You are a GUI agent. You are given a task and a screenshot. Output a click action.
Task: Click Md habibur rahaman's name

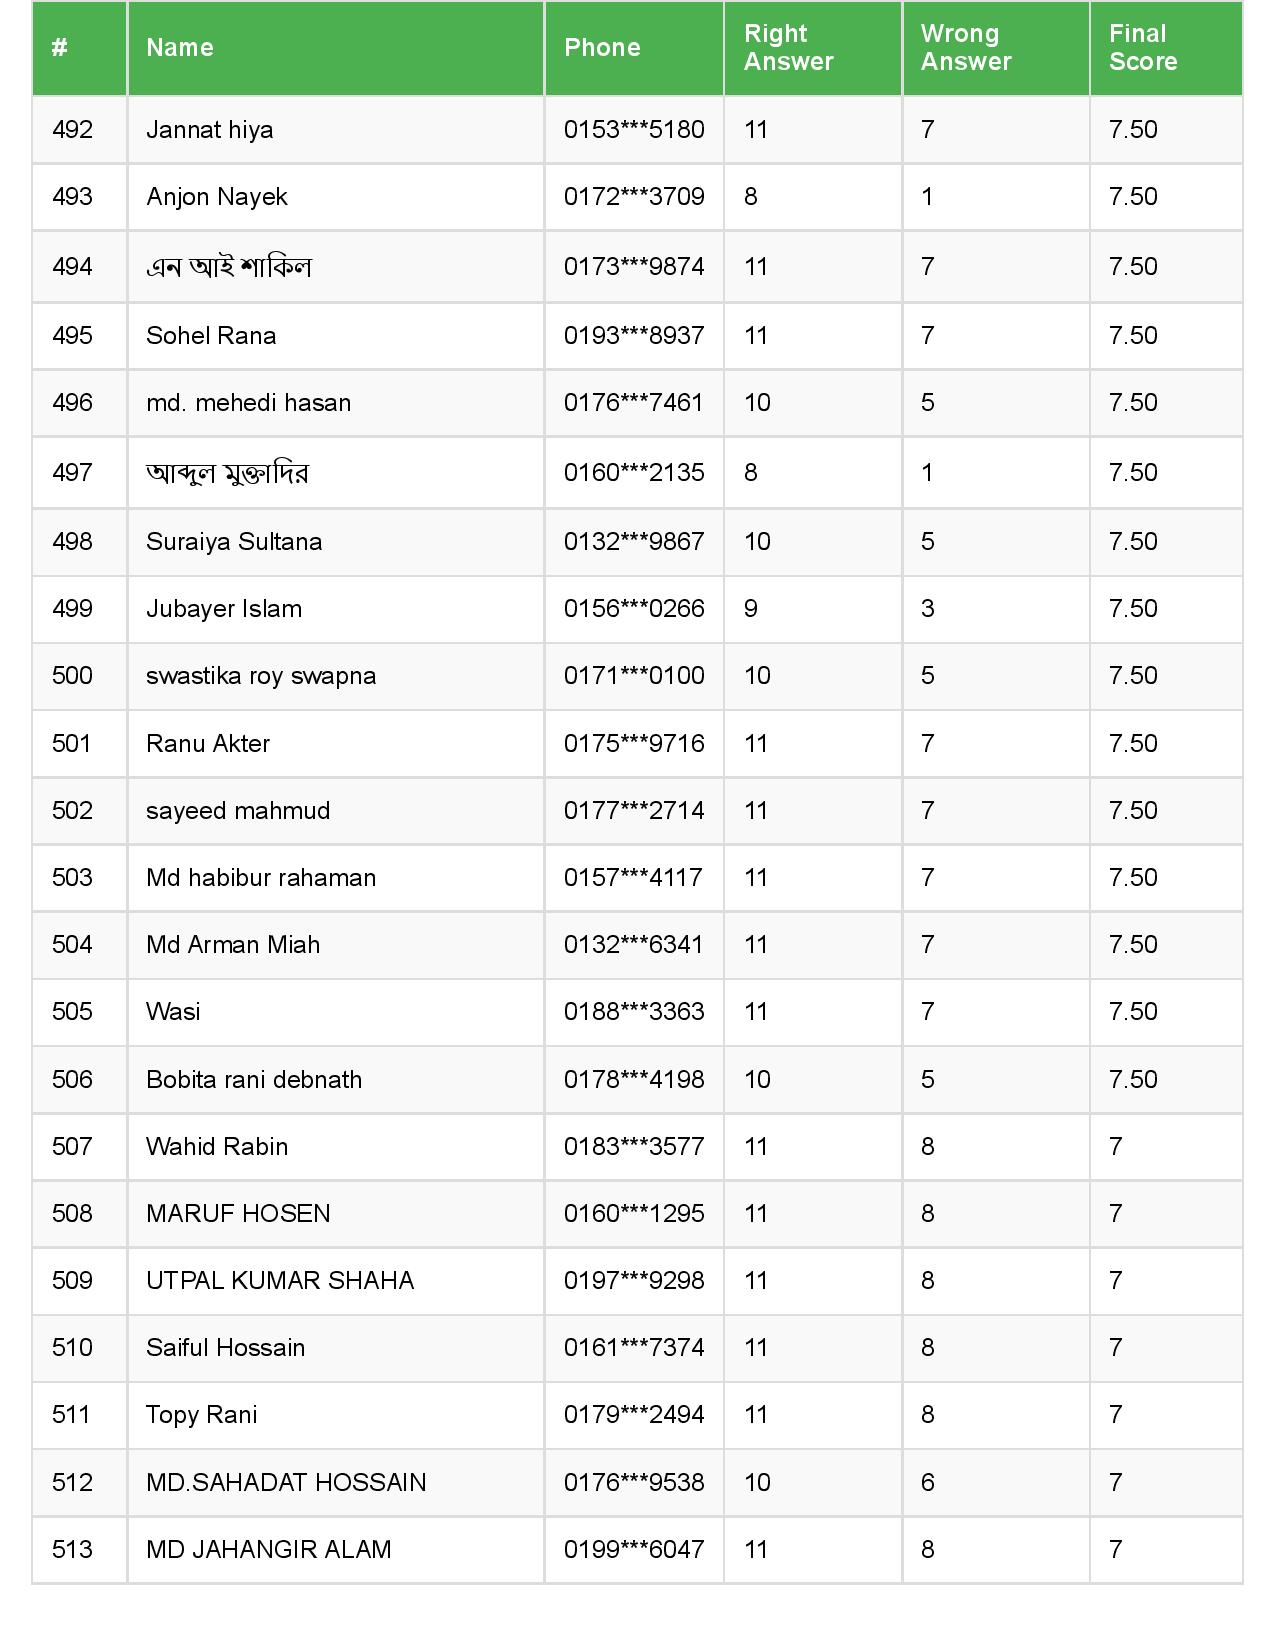(260, 878)
